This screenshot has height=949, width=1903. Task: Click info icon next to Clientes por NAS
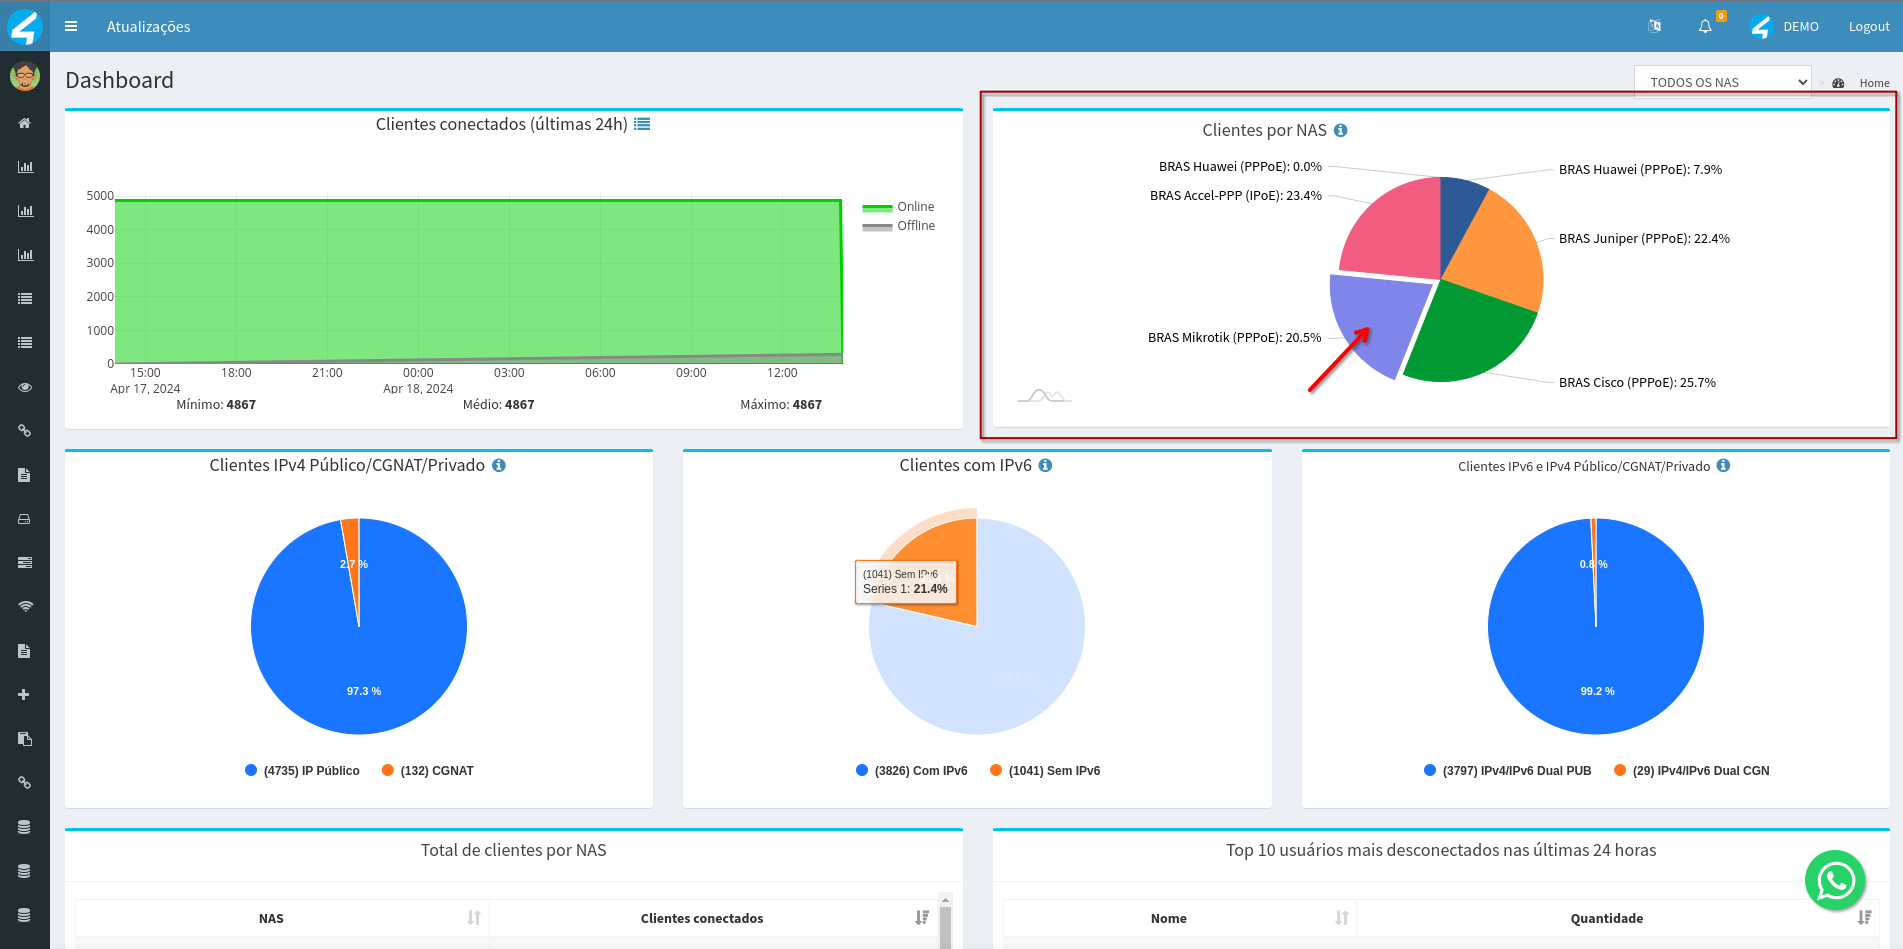coord(1341,130)
